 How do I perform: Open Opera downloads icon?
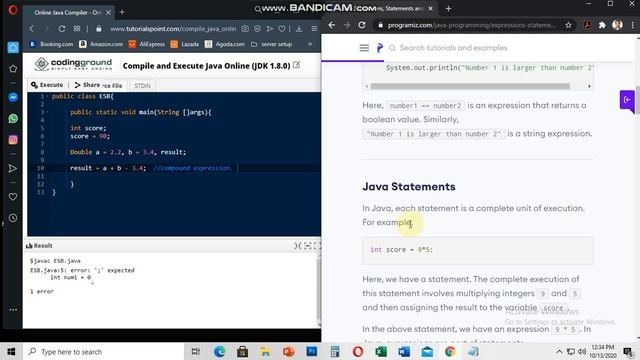[299, 29]
